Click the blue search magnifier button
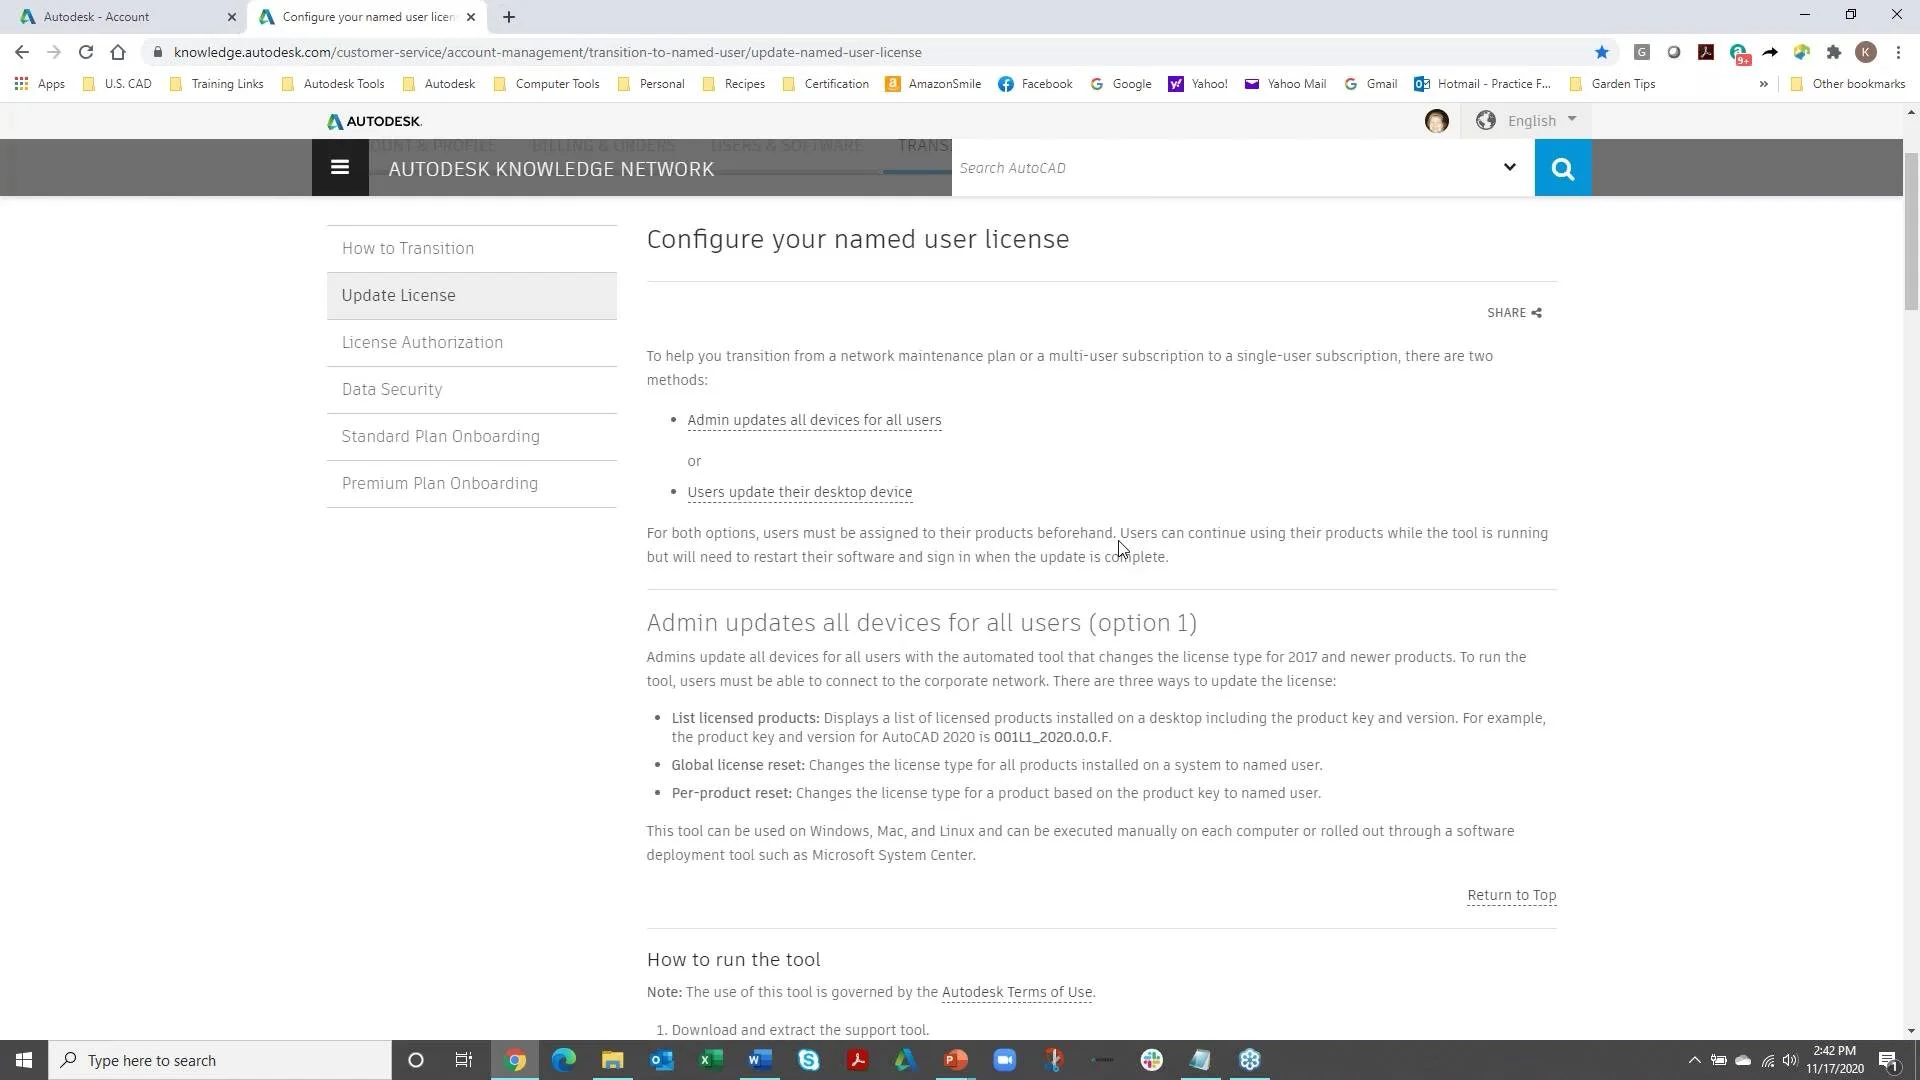Screen dimensions: 1920x1080 pos(1563,168)
